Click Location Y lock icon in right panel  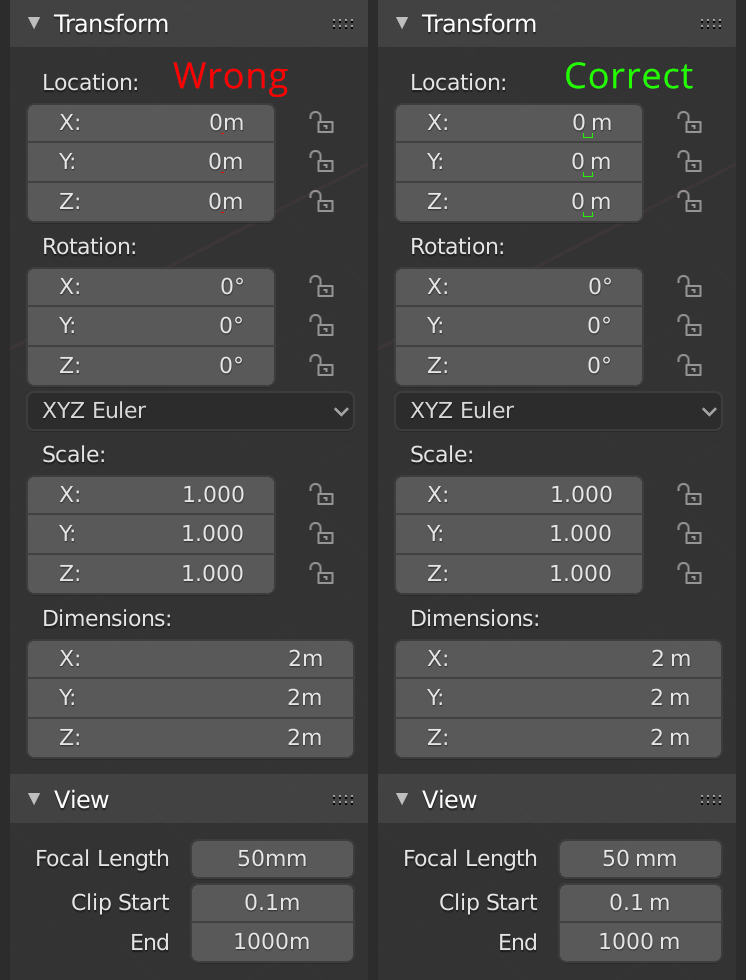click(x=689, y=161)
